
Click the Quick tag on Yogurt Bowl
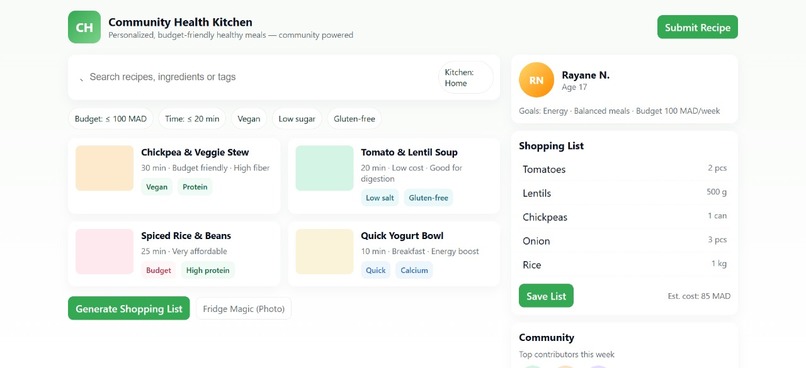click(x=375, y=270)
